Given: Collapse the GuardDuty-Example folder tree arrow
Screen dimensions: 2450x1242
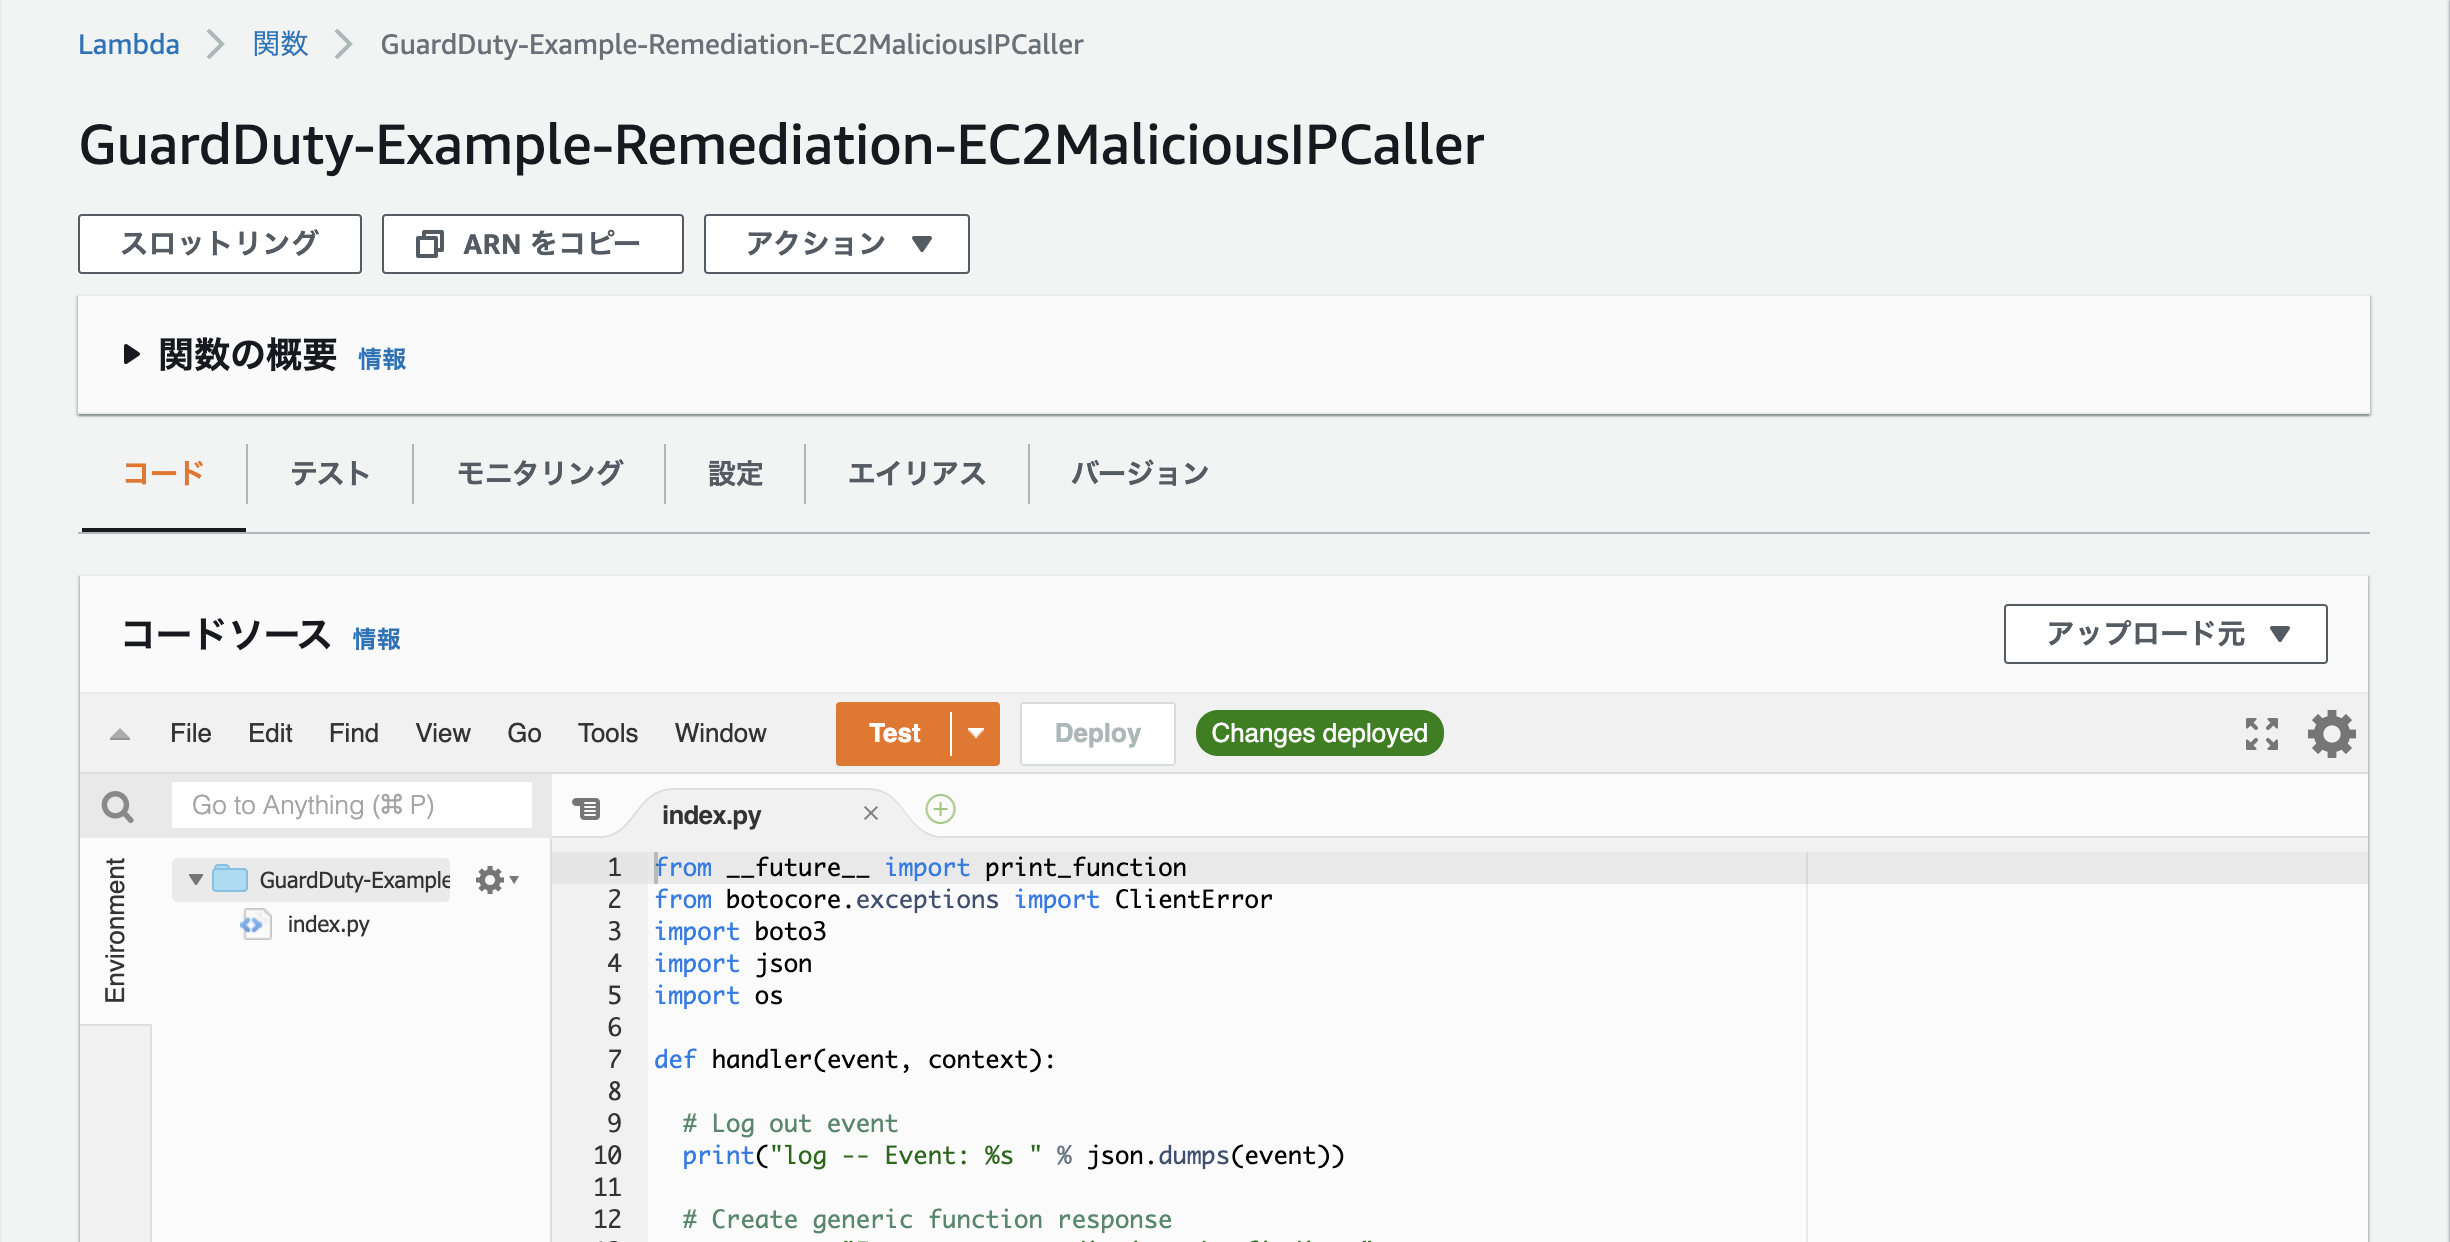Looking at the screenshot, I should tap(196, 880).
